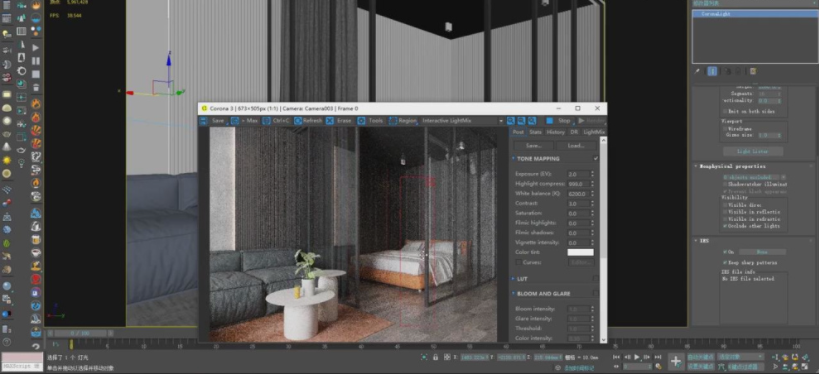The height and width of the screenshot is (374, 819).
Task: Toggle the Wireframe viewport checkbox
Action: coord(724,128)
